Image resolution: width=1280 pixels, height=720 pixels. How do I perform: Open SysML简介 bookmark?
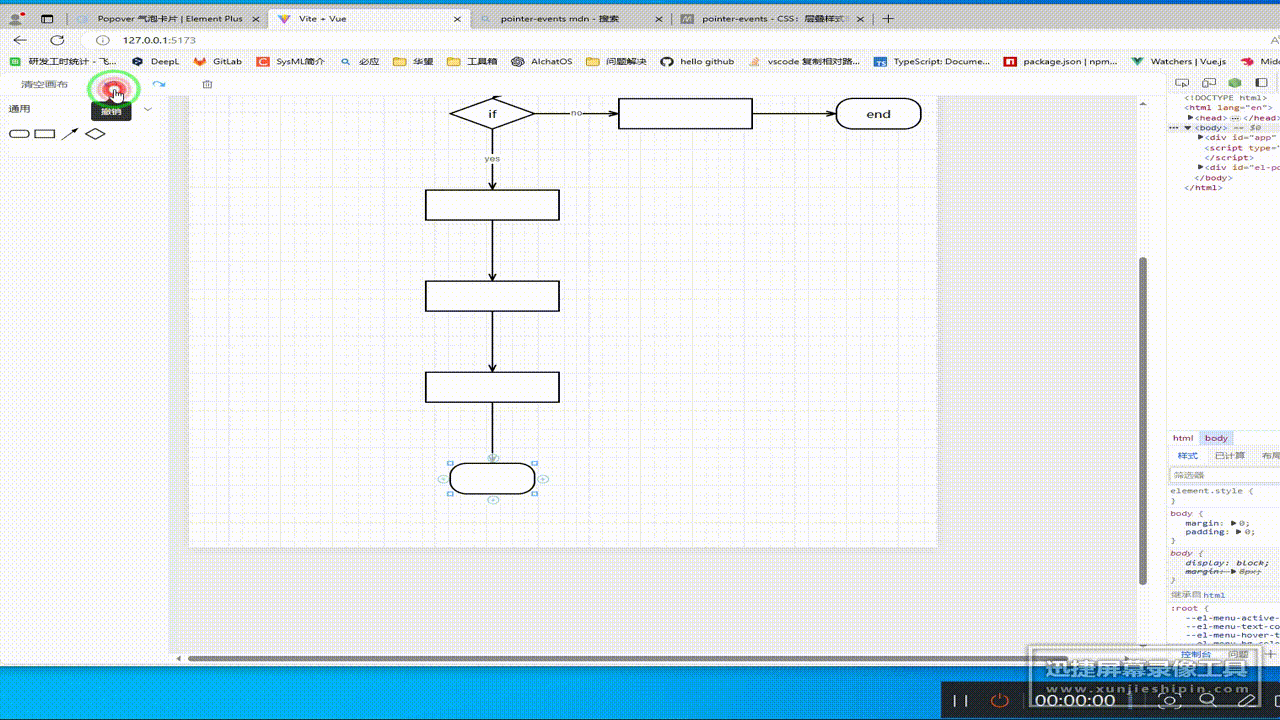pos(290,61)
